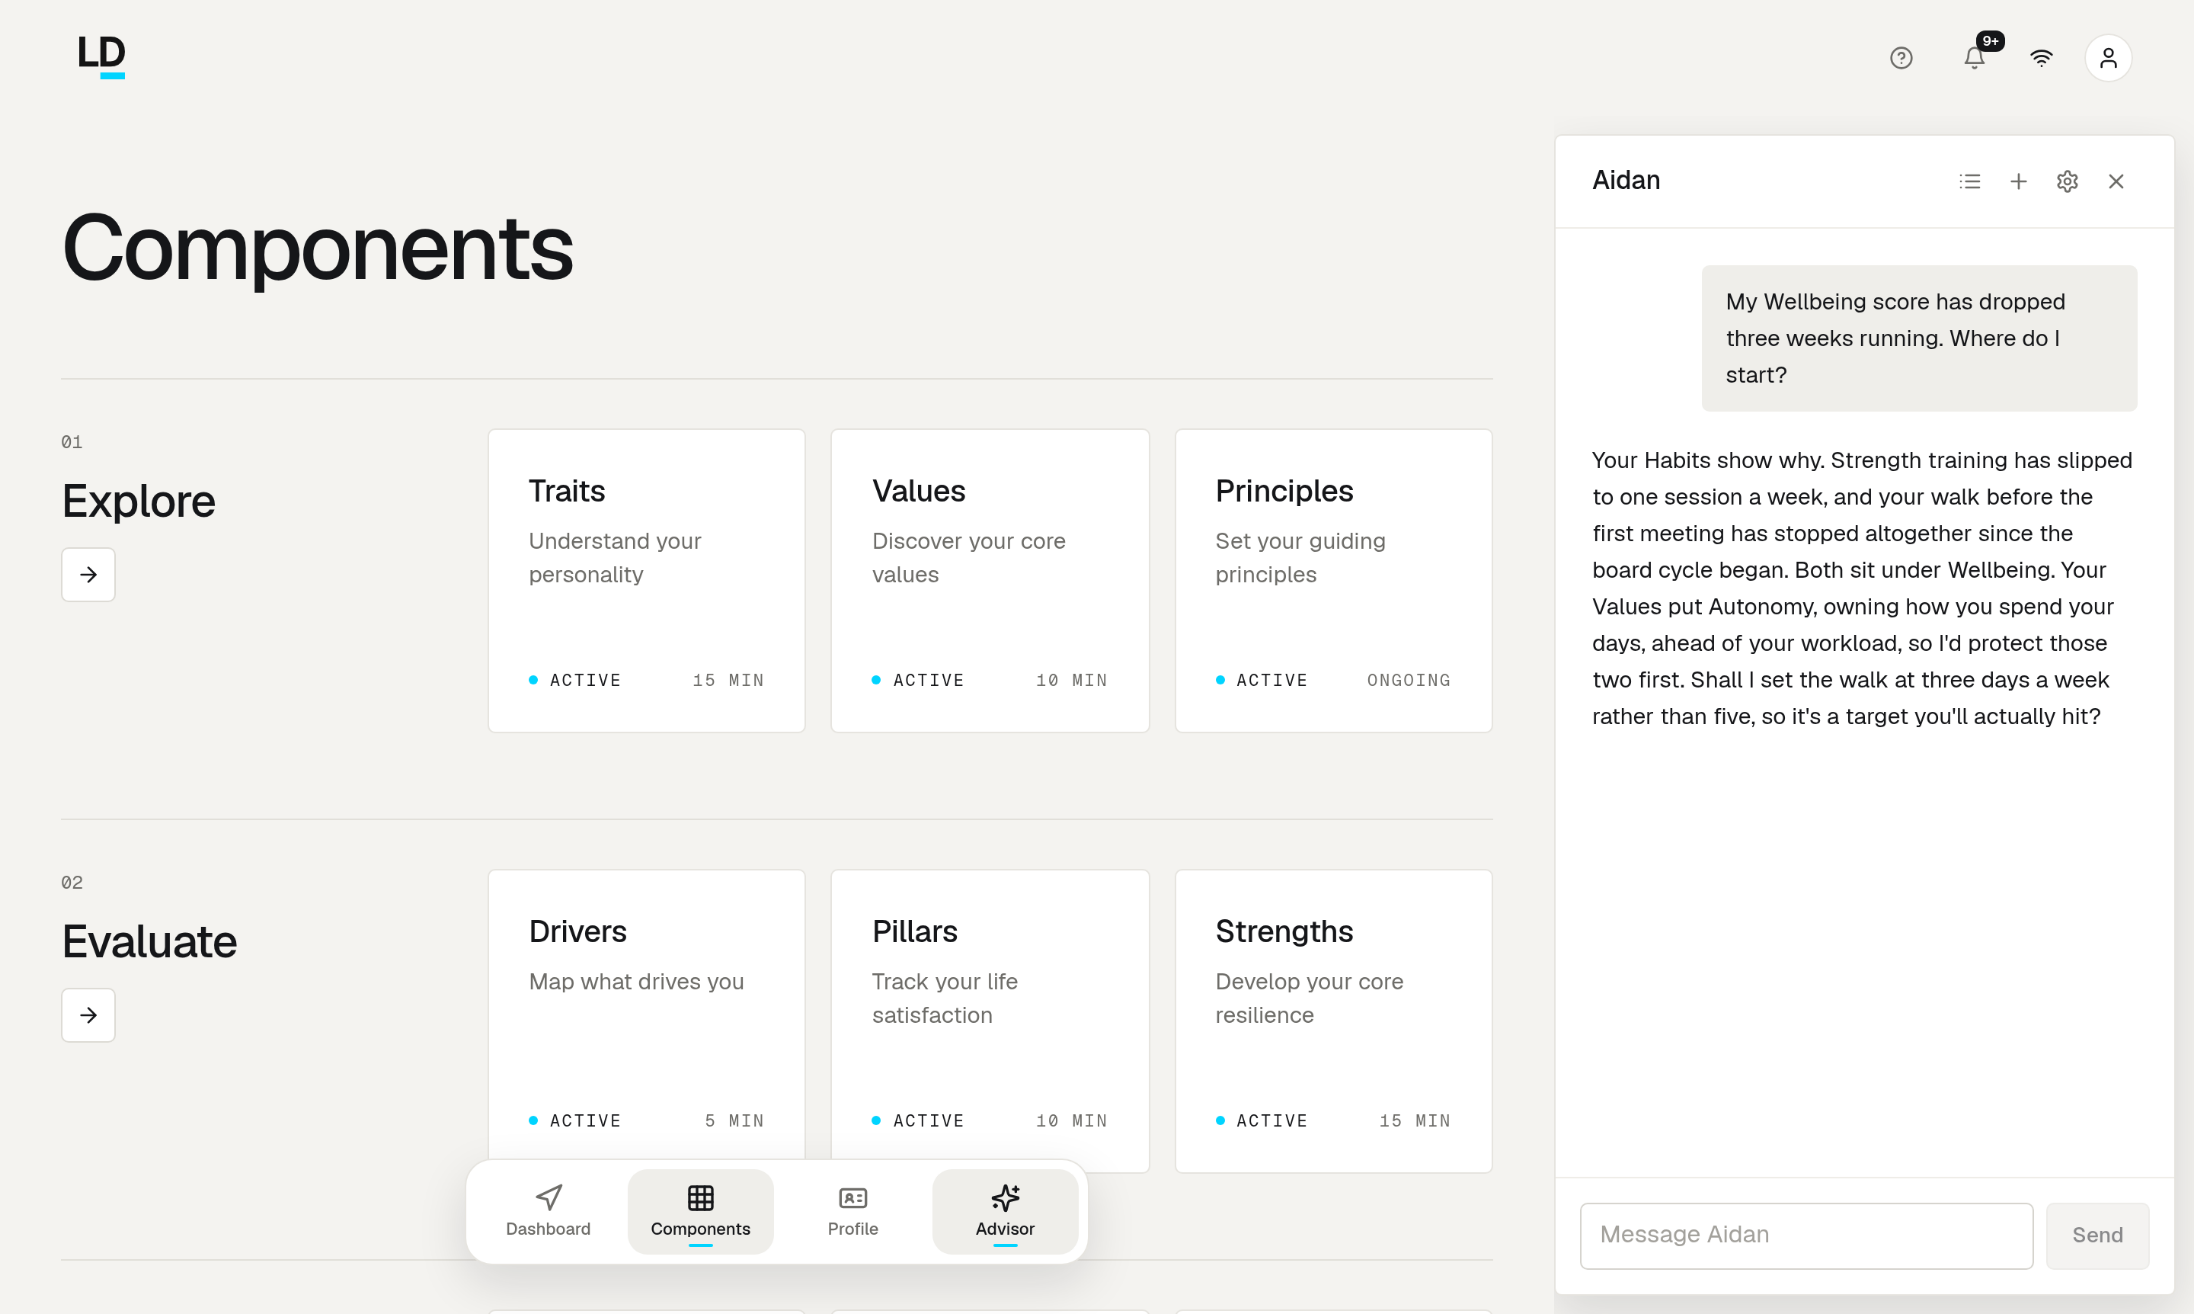Switch to Profile tab
Viewport: 2194px width, 1314px height.
pyautogui.click(x=853, y=1211)
